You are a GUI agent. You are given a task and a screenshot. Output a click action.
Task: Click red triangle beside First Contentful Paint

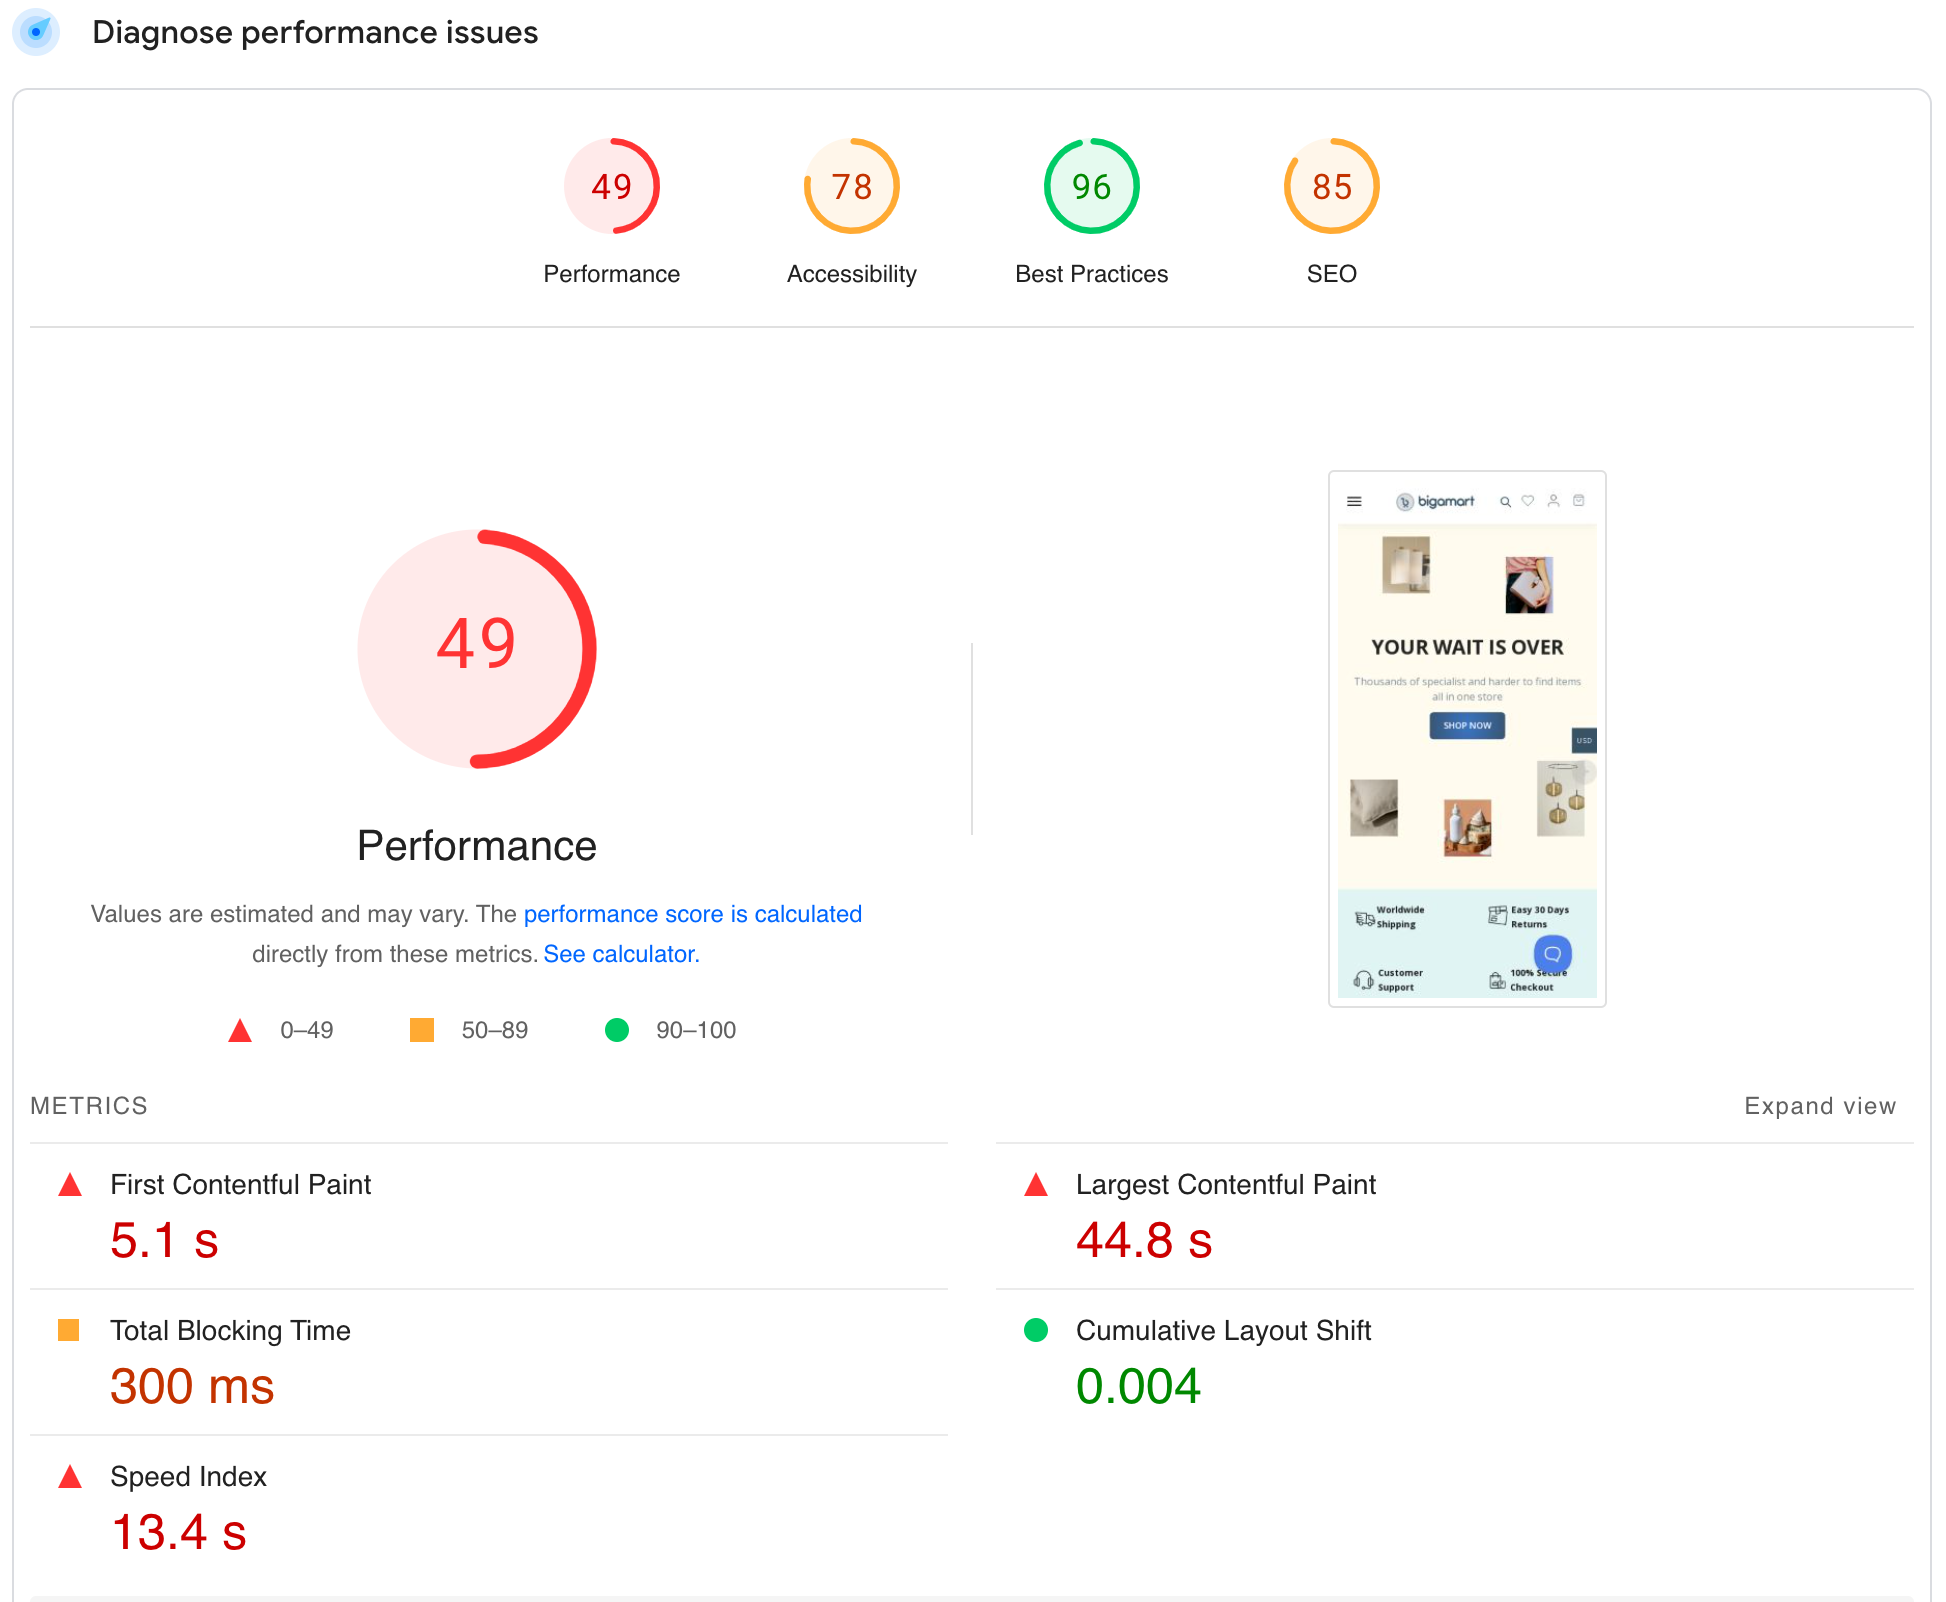pyautogui.click(x=70, y=1186)
